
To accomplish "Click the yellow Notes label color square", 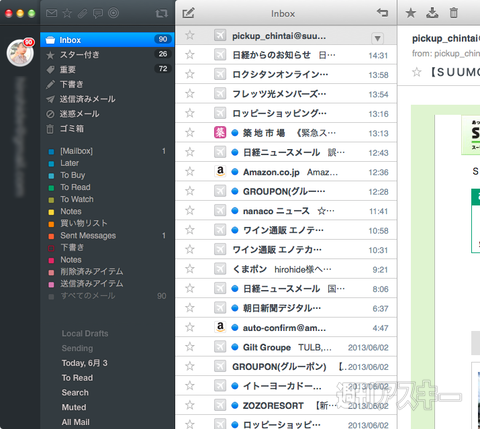I will click(51, 212).
